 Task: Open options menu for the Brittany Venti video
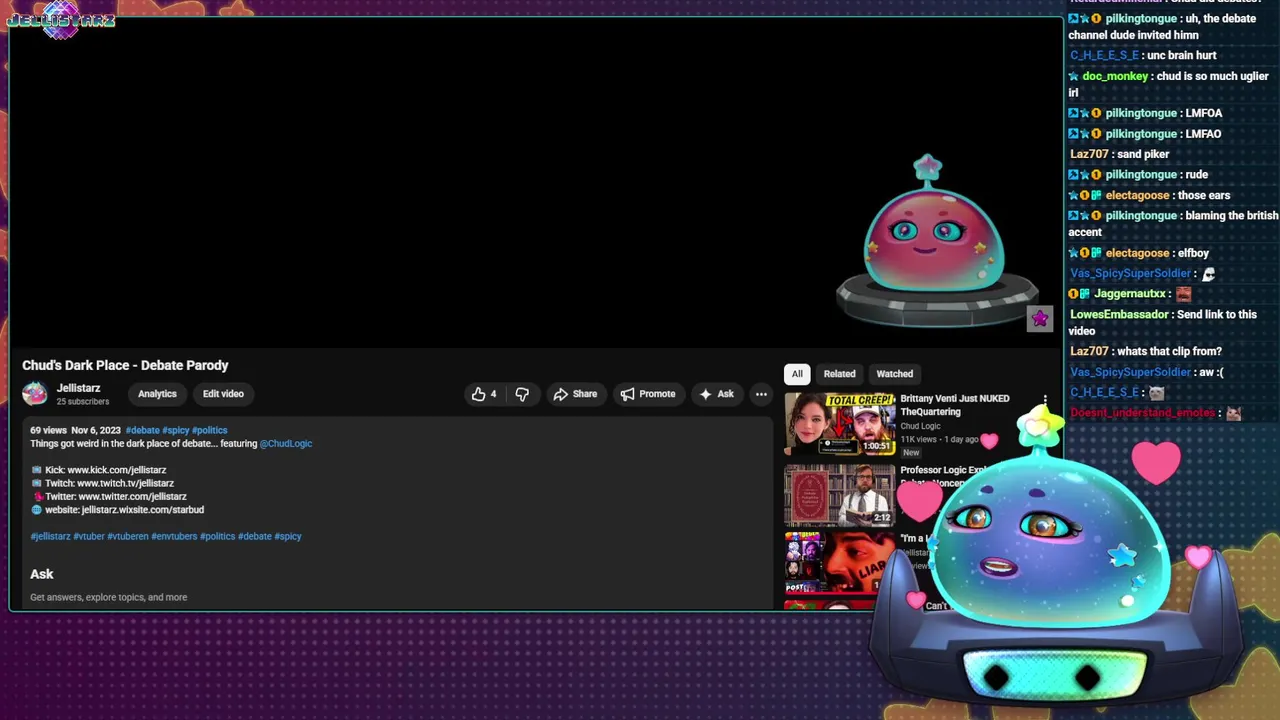coord(1045,400)
